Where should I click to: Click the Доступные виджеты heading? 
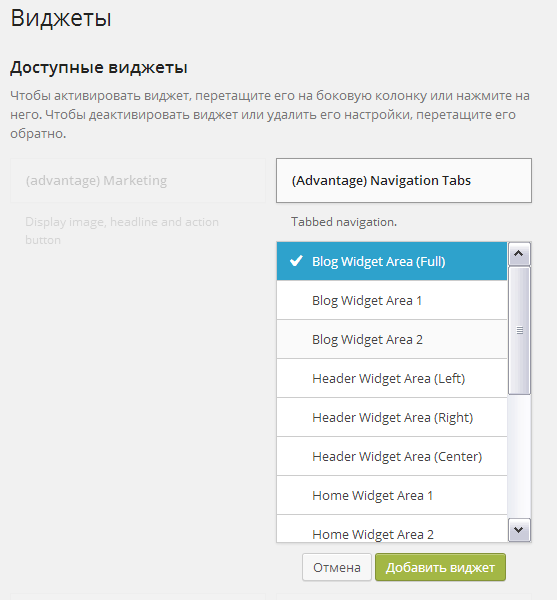[x=99, y=68]
